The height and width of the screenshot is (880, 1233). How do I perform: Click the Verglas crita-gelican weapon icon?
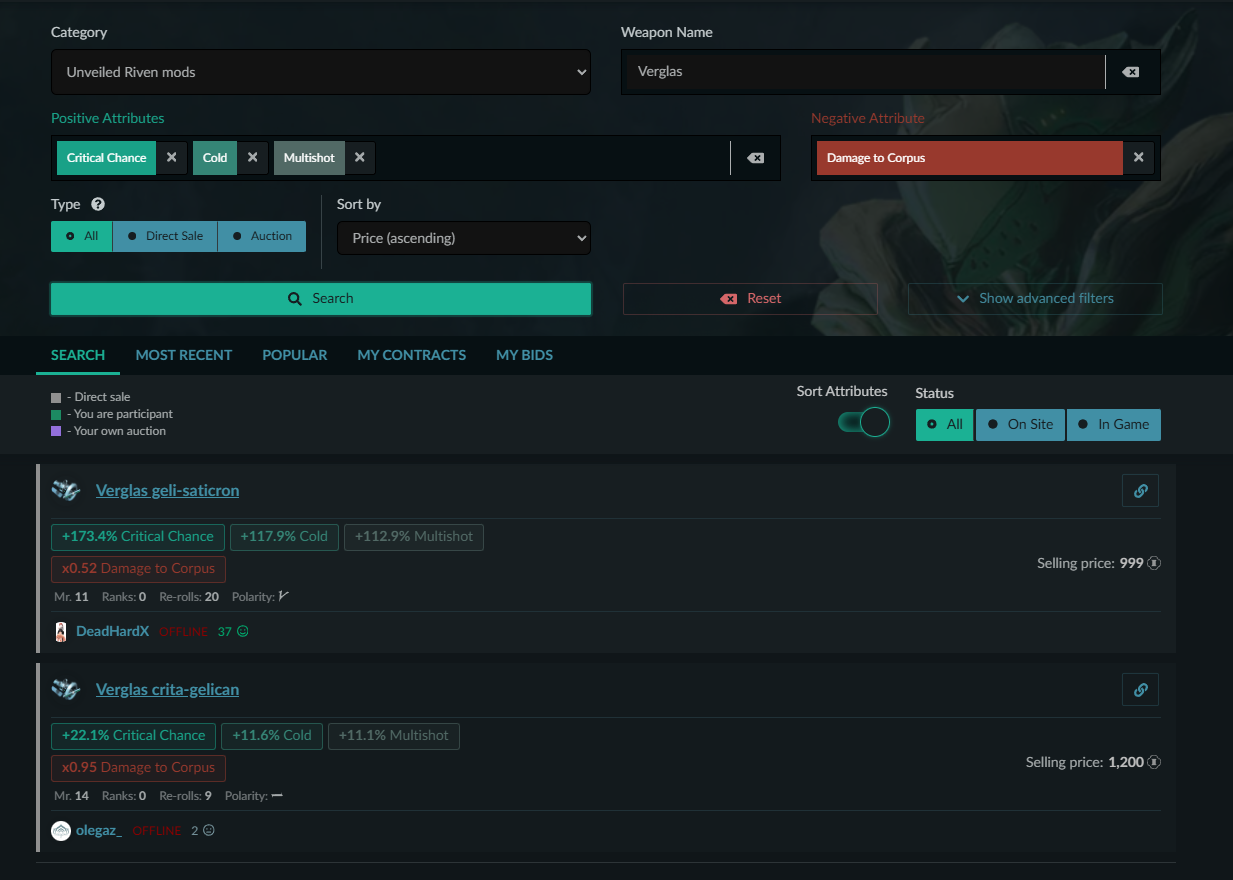click(x=67, y=689)
